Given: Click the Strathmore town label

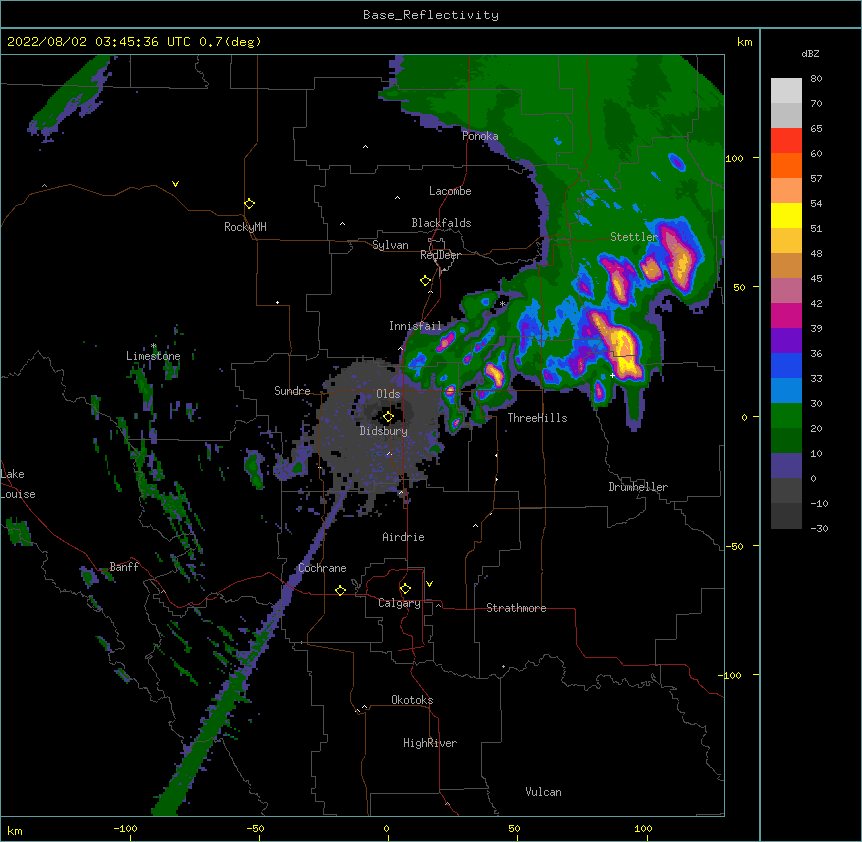Looking at the screenshot, I should coord(516,608).
